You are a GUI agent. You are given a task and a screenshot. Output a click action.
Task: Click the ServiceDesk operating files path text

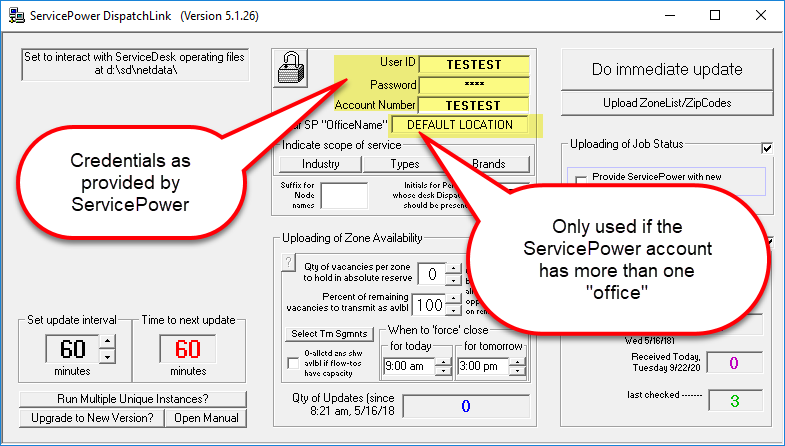pyautogui.click(x=135, y=64)
